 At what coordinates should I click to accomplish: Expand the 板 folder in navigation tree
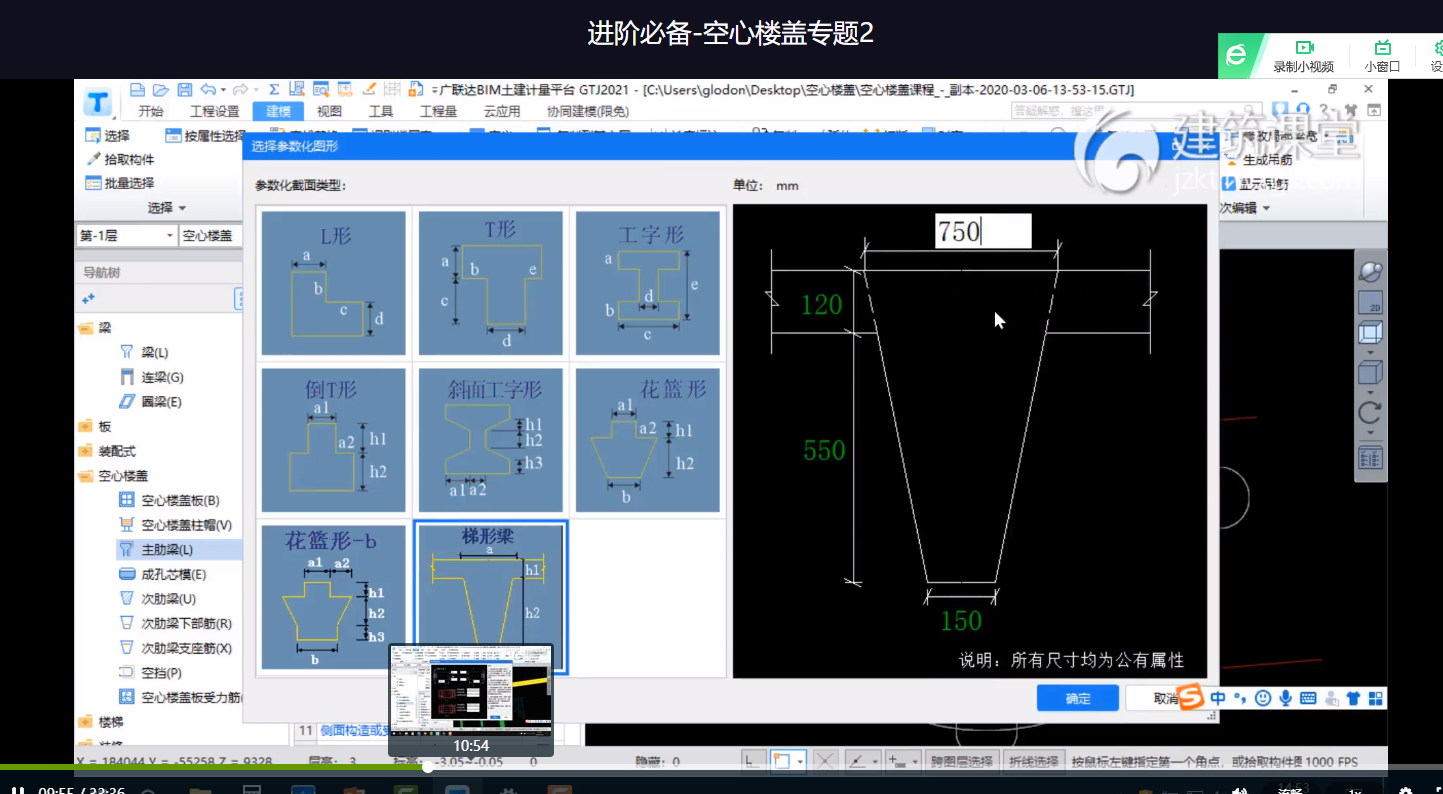pos(84,426)
